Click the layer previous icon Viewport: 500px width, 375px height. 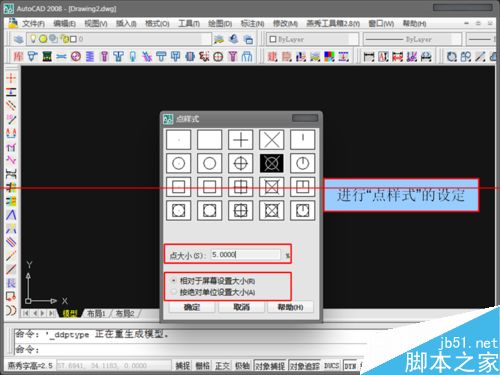point(234,39)
